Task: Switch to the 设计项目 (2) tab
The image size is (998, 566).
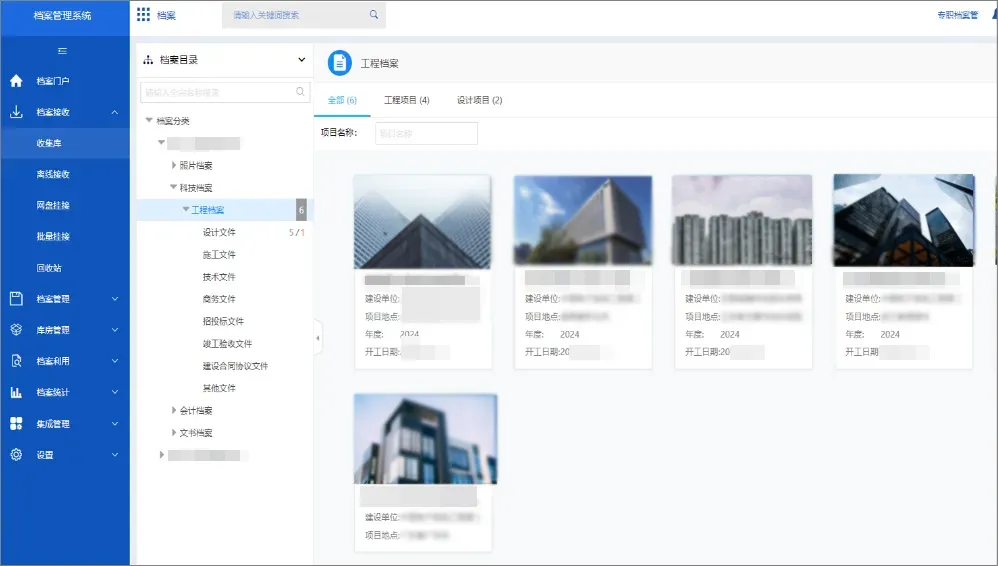Action: click(x=480, y=100)
